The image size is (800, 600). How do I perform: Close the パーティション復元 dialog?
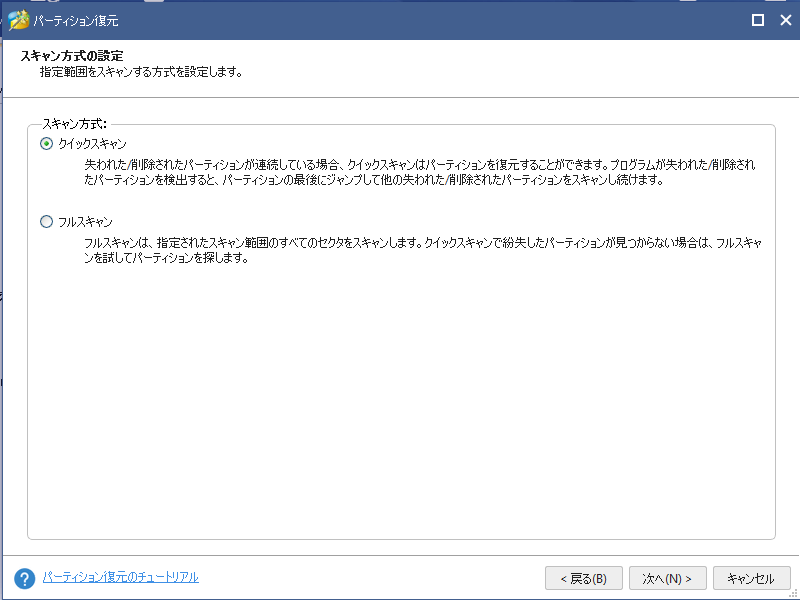[x=786, y=20]
